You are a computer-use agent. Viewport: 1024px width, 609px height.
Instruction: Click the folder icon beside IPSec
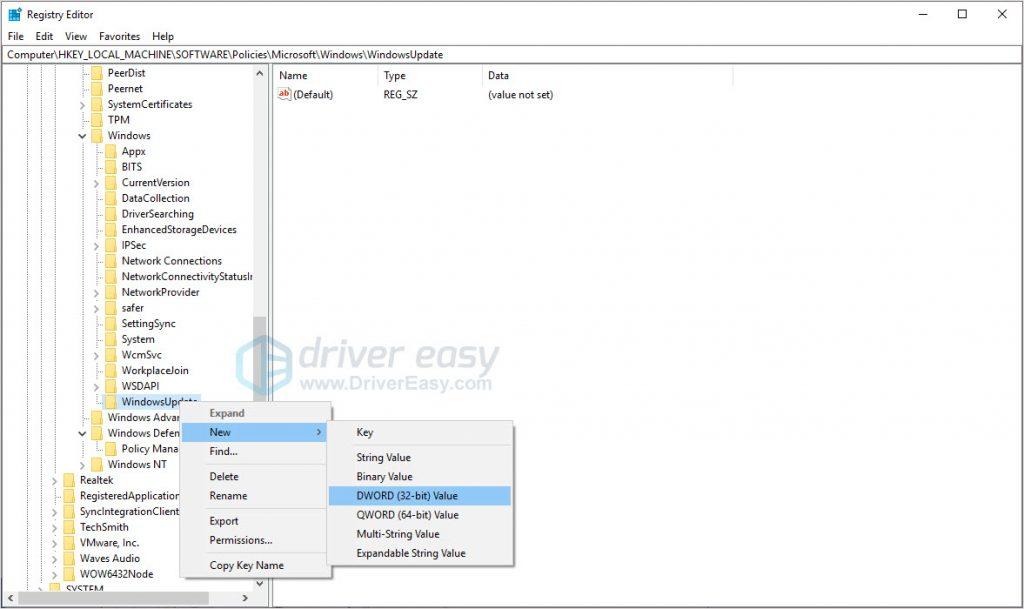113,245
